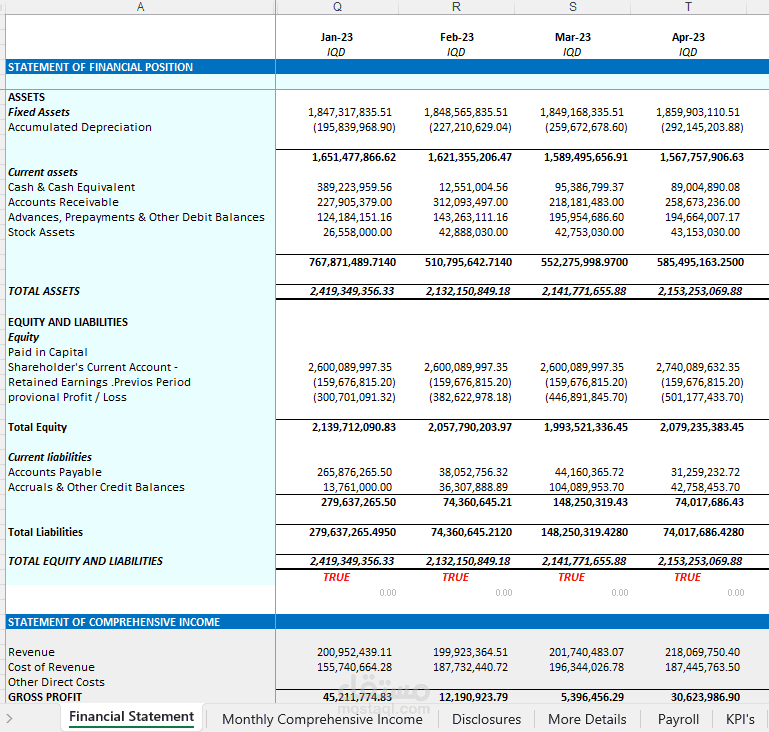Open the Monthly Comprehensive Income sheet tab

click(322, 719)
